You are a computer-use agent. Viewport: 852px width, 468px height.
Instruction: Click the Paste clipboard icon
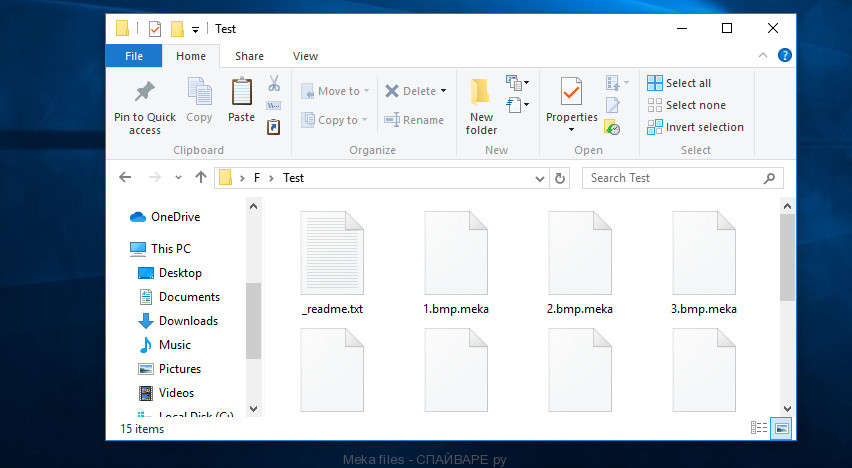click(241, 91)
